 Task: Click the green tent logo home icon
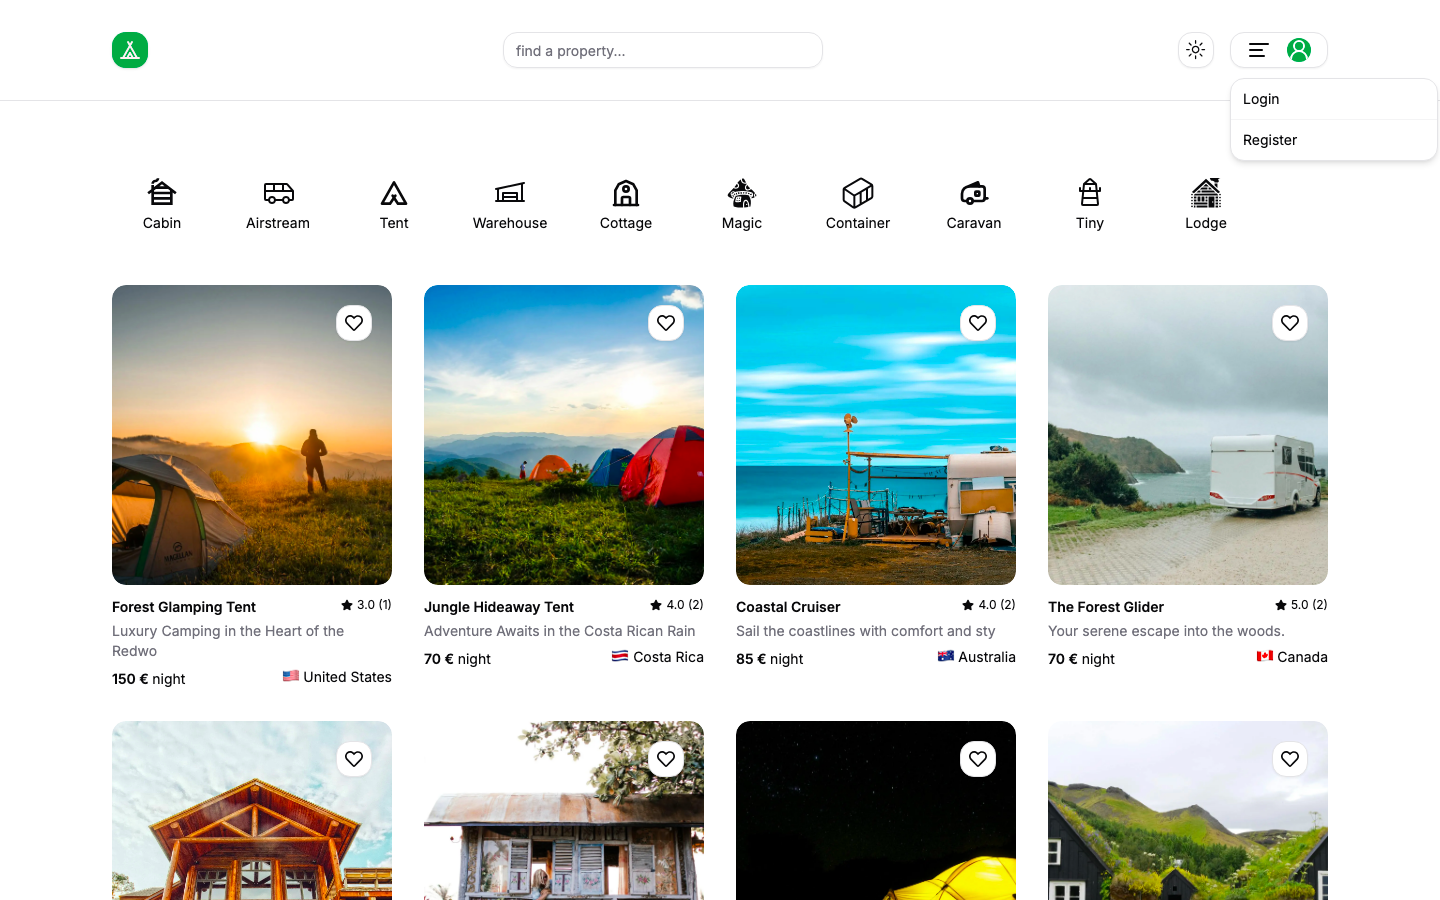130,50
